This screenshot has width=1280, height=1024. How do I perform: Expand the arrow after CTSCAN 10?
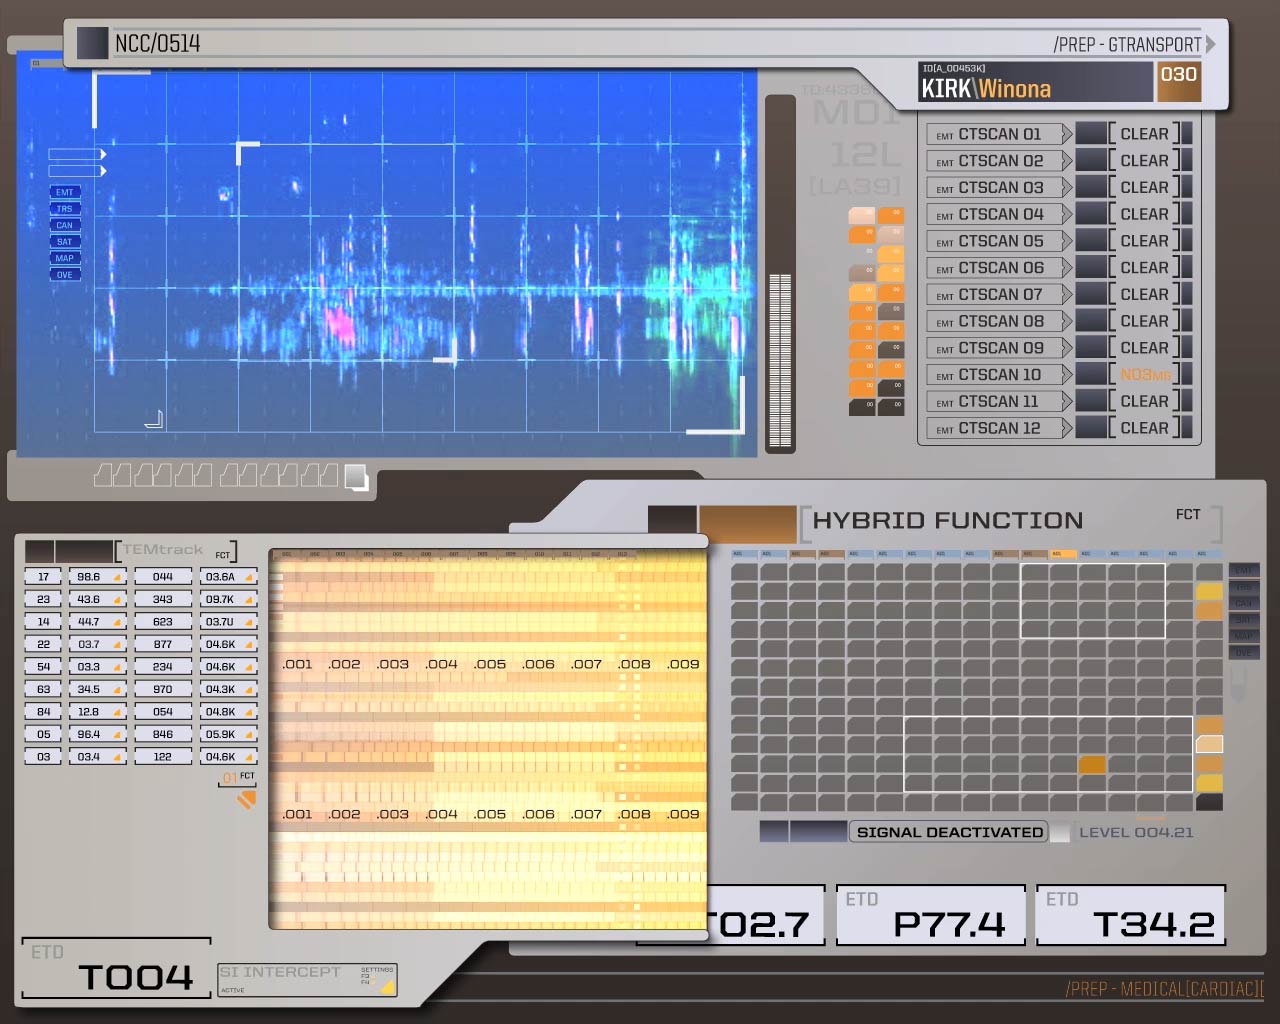(1067, 375)
